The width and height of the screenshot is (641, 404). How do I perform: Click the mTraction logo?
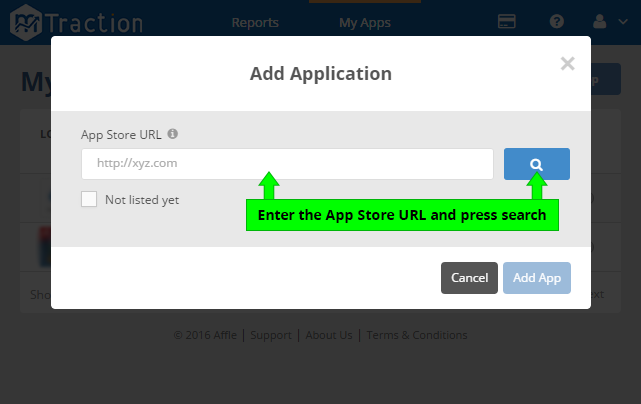pyautogui.click(x=77, y=22)
